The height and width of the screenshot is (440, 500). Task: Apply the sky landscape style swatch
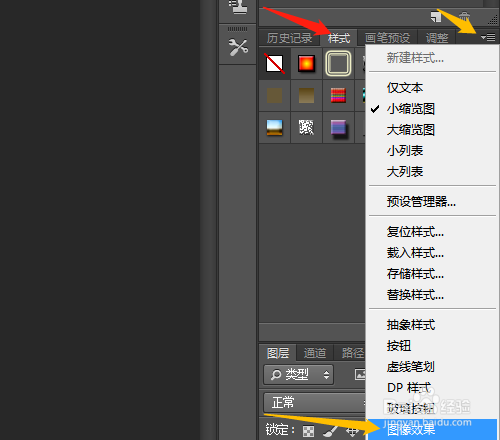tap(275, 127)
